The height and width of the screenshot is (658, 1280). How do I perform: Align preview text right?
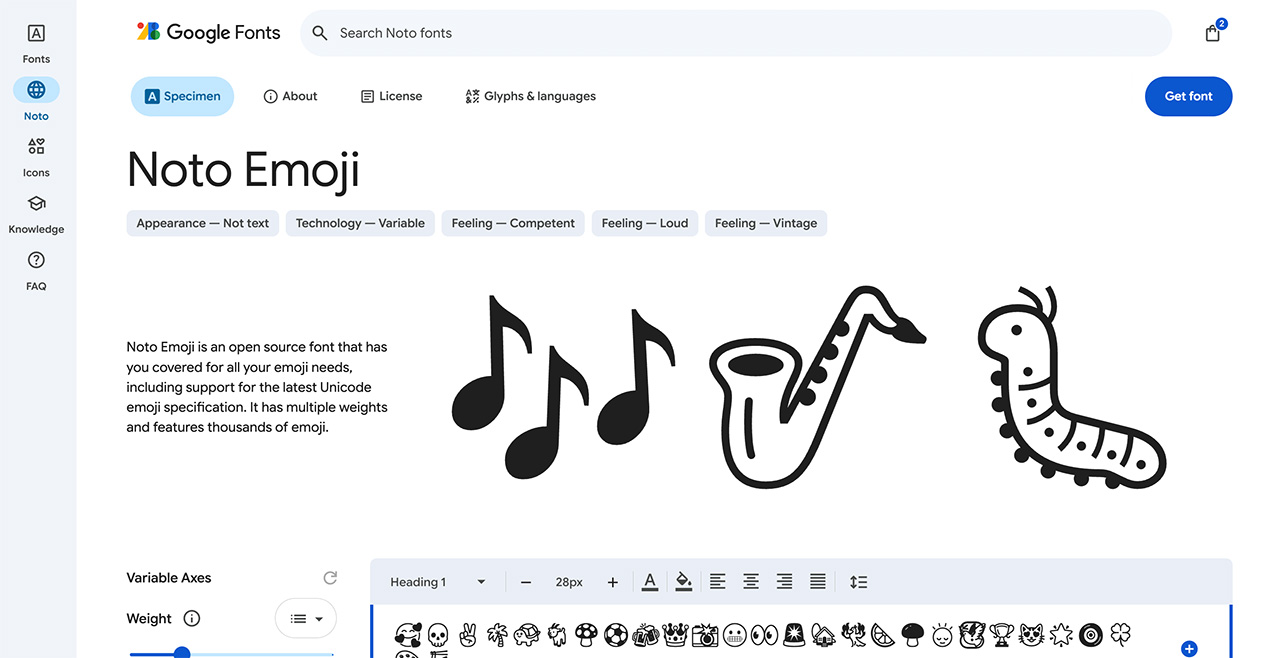[785, 582]
